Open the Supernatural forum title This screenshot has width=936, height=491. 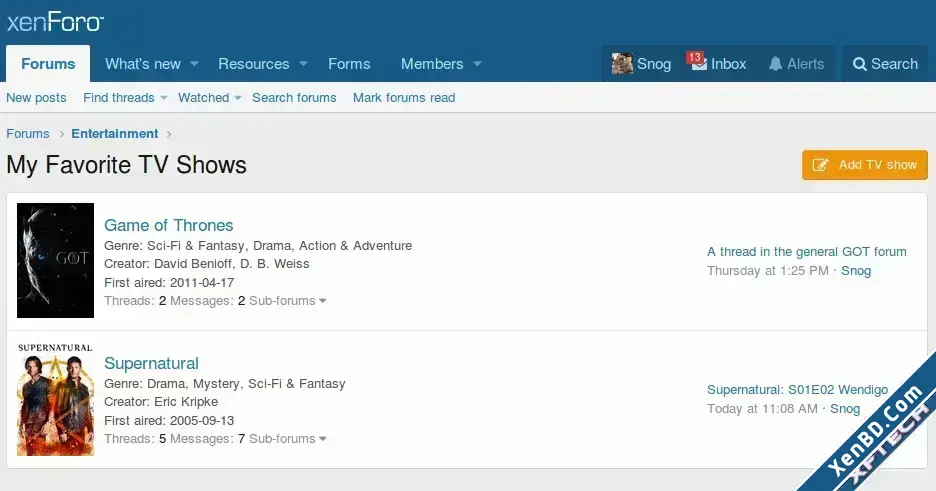(151, 363)
